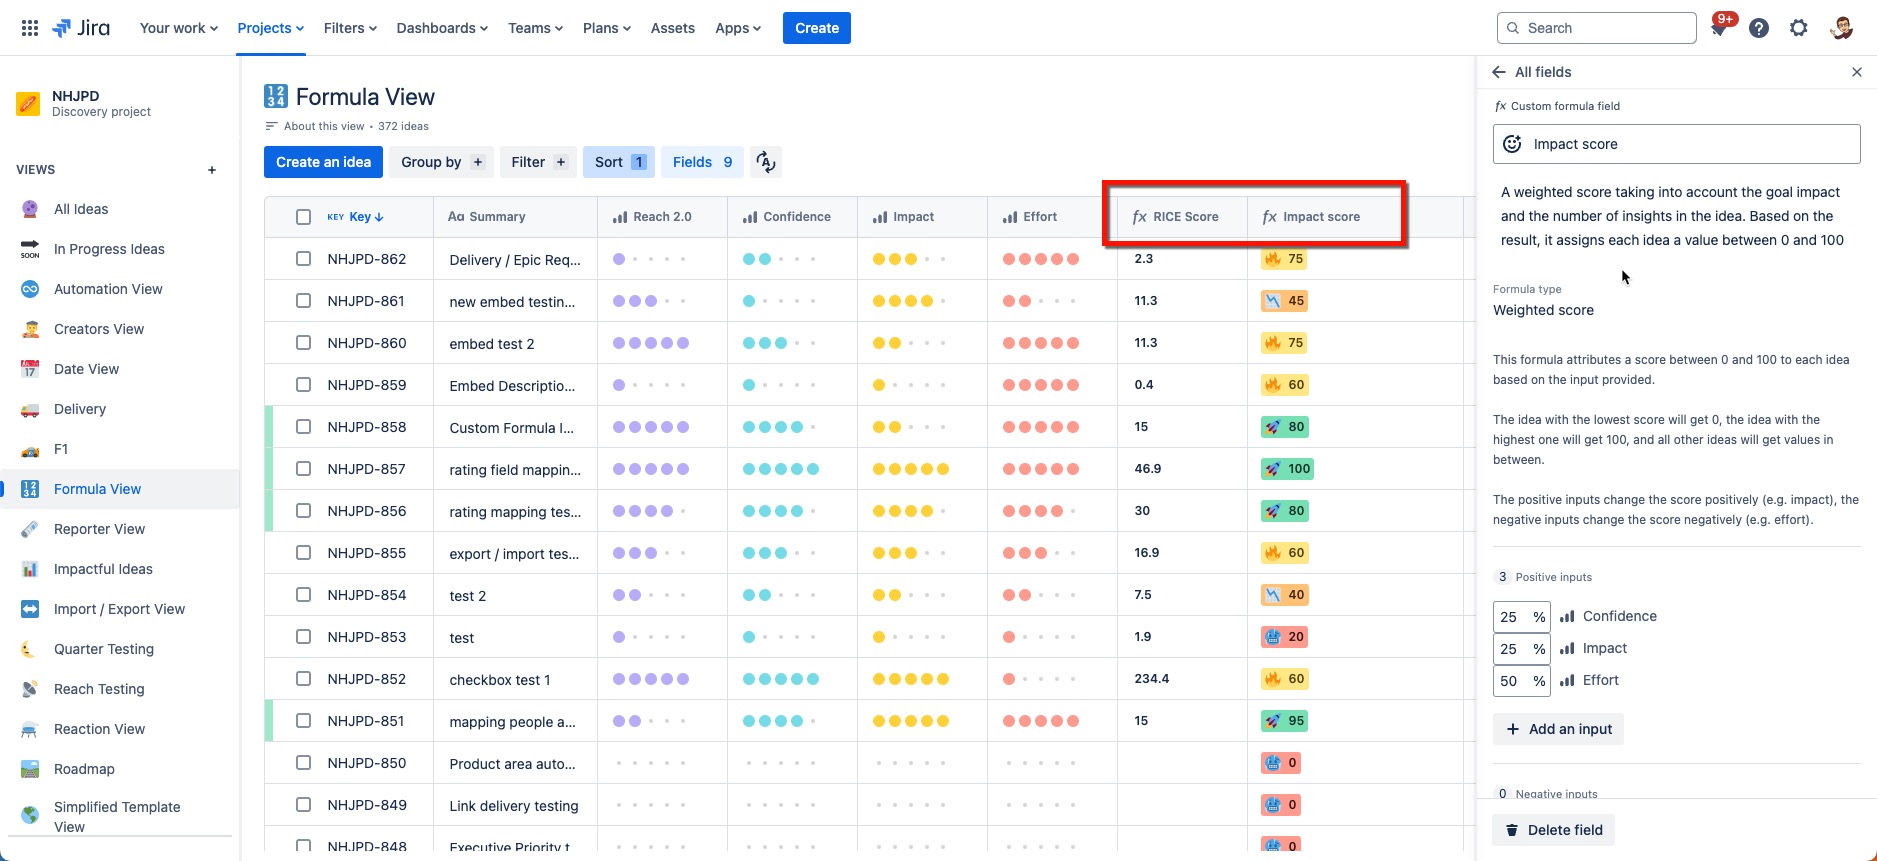The width and height of the screenshot is (1877, 861).
Task: Open the notifications bell
Action: pos(1719,29)
